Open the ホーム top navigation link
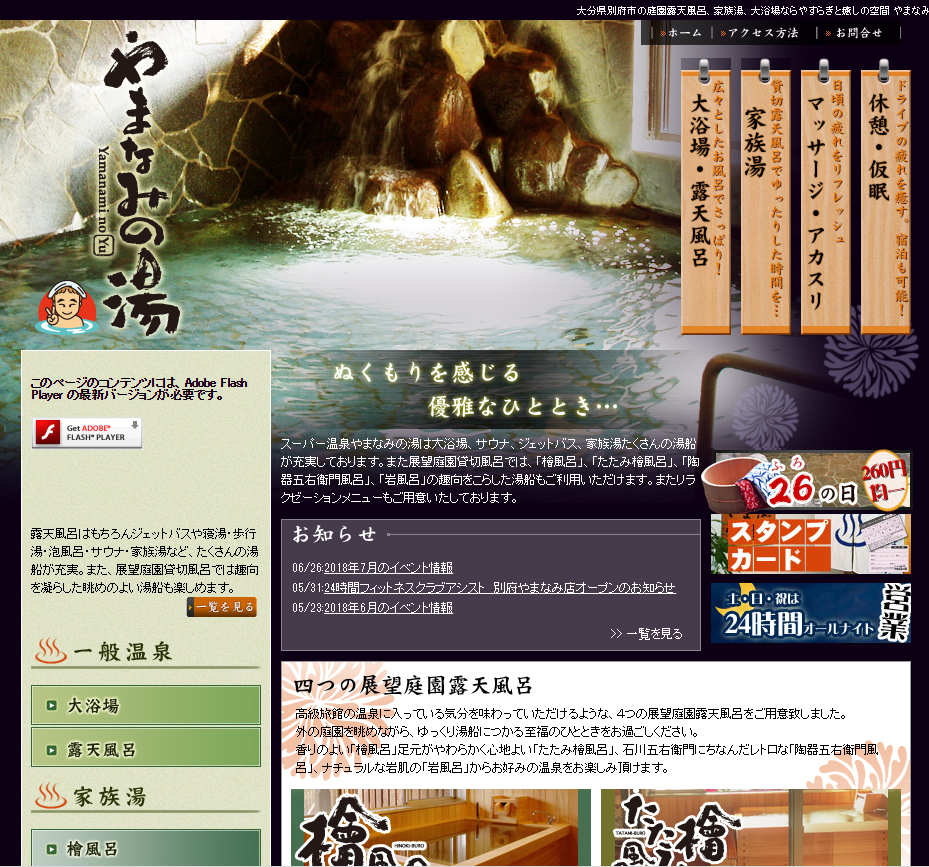Screen dimensions: 929x867 [x=683, y=33]
